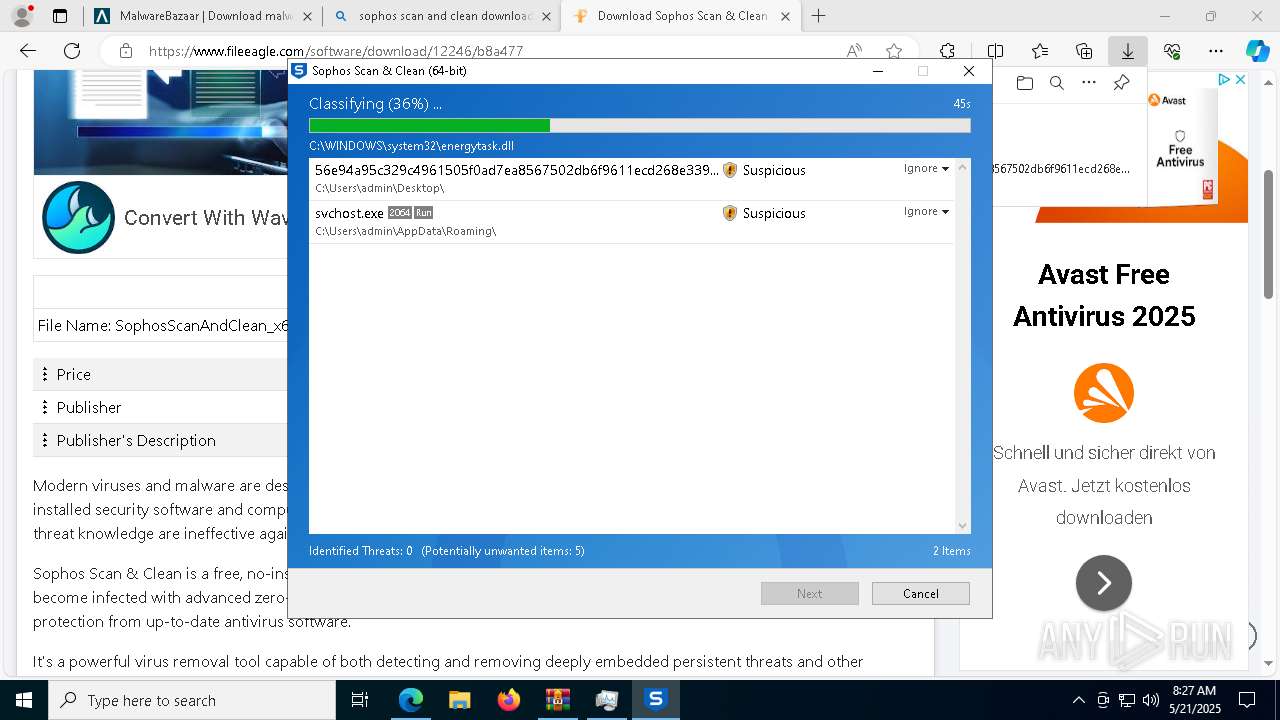Click the C:\Users\admin\AppData\Roaming\ path text
This screenshot has width=1280, height=720.
click(x=405, y=231)
